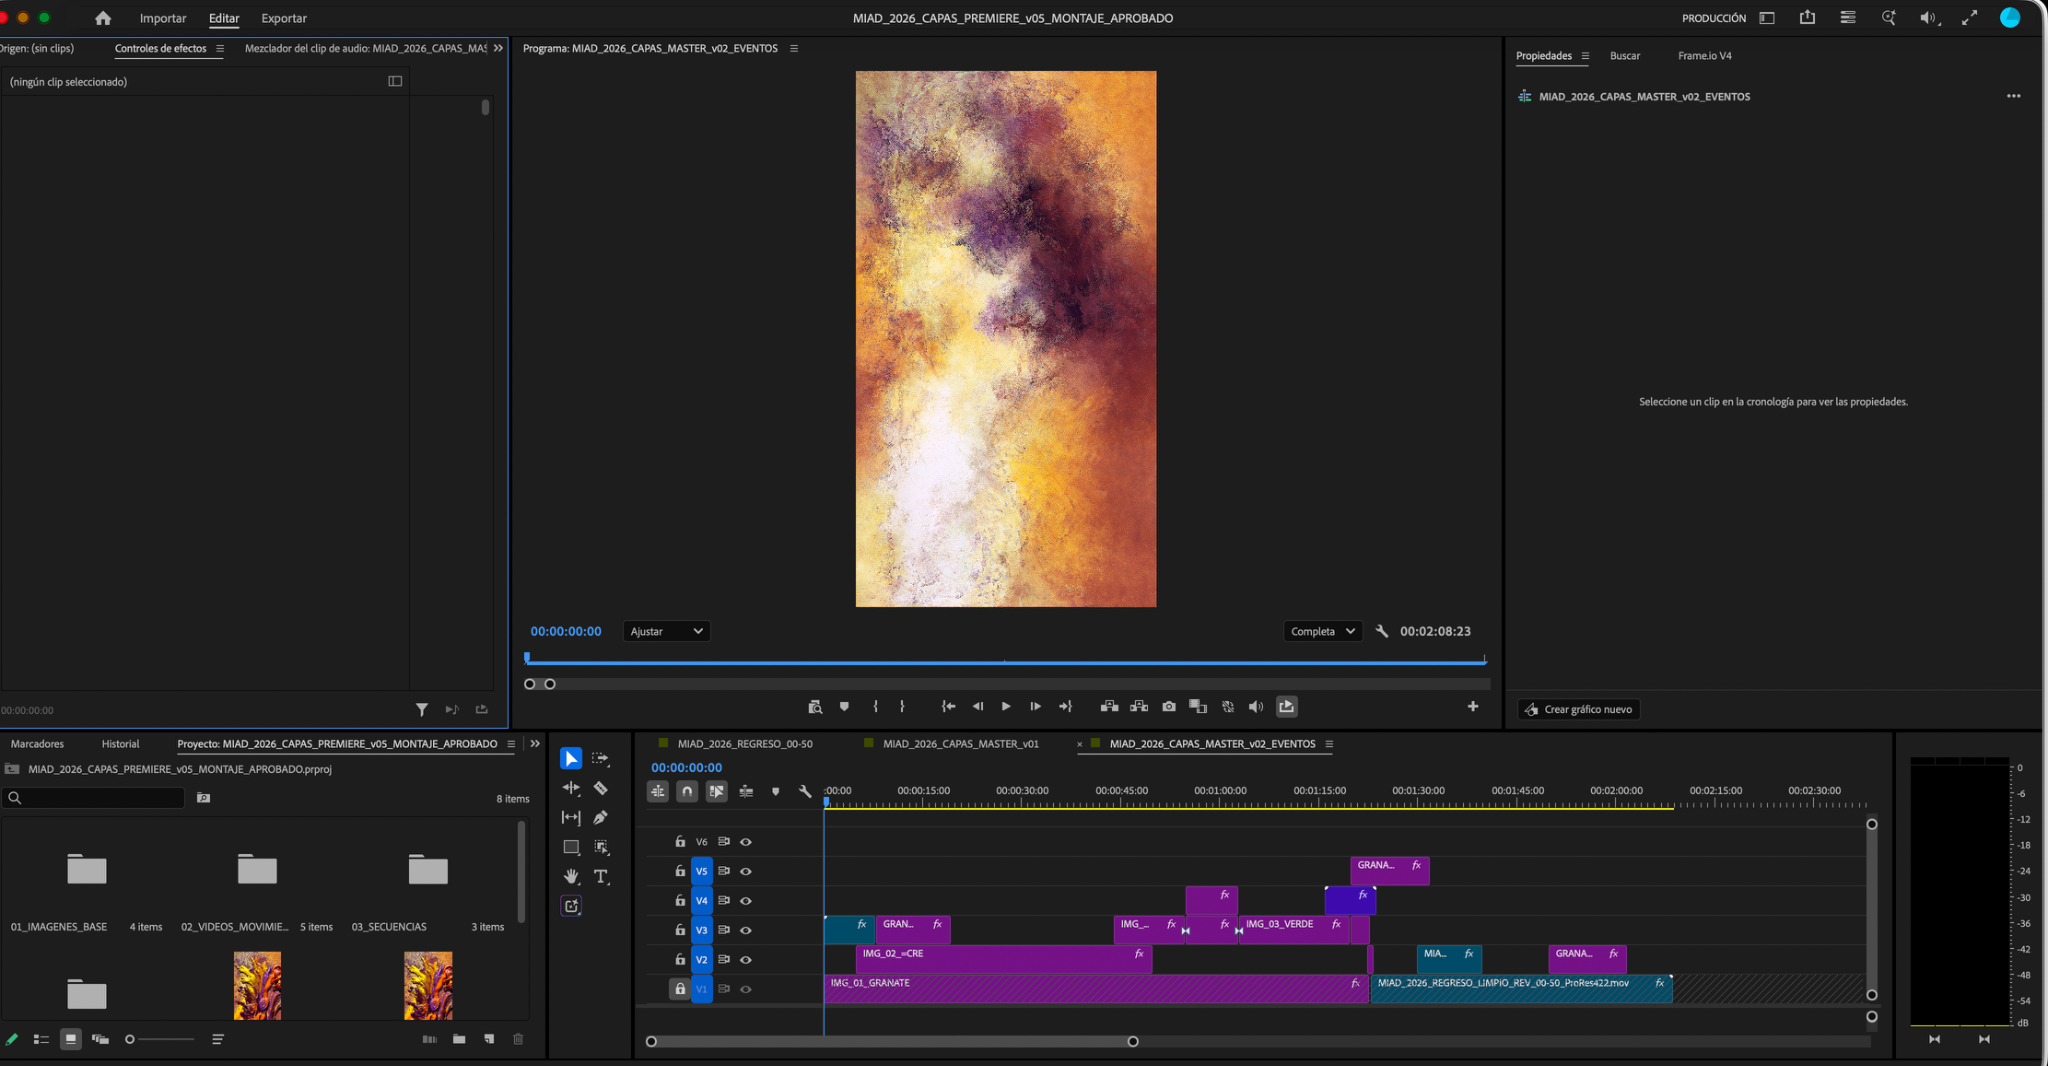The image size is (2048, 1066).
Task: Toggle Snap in Timeline magnet icon
Action: (x=687, y=791)
